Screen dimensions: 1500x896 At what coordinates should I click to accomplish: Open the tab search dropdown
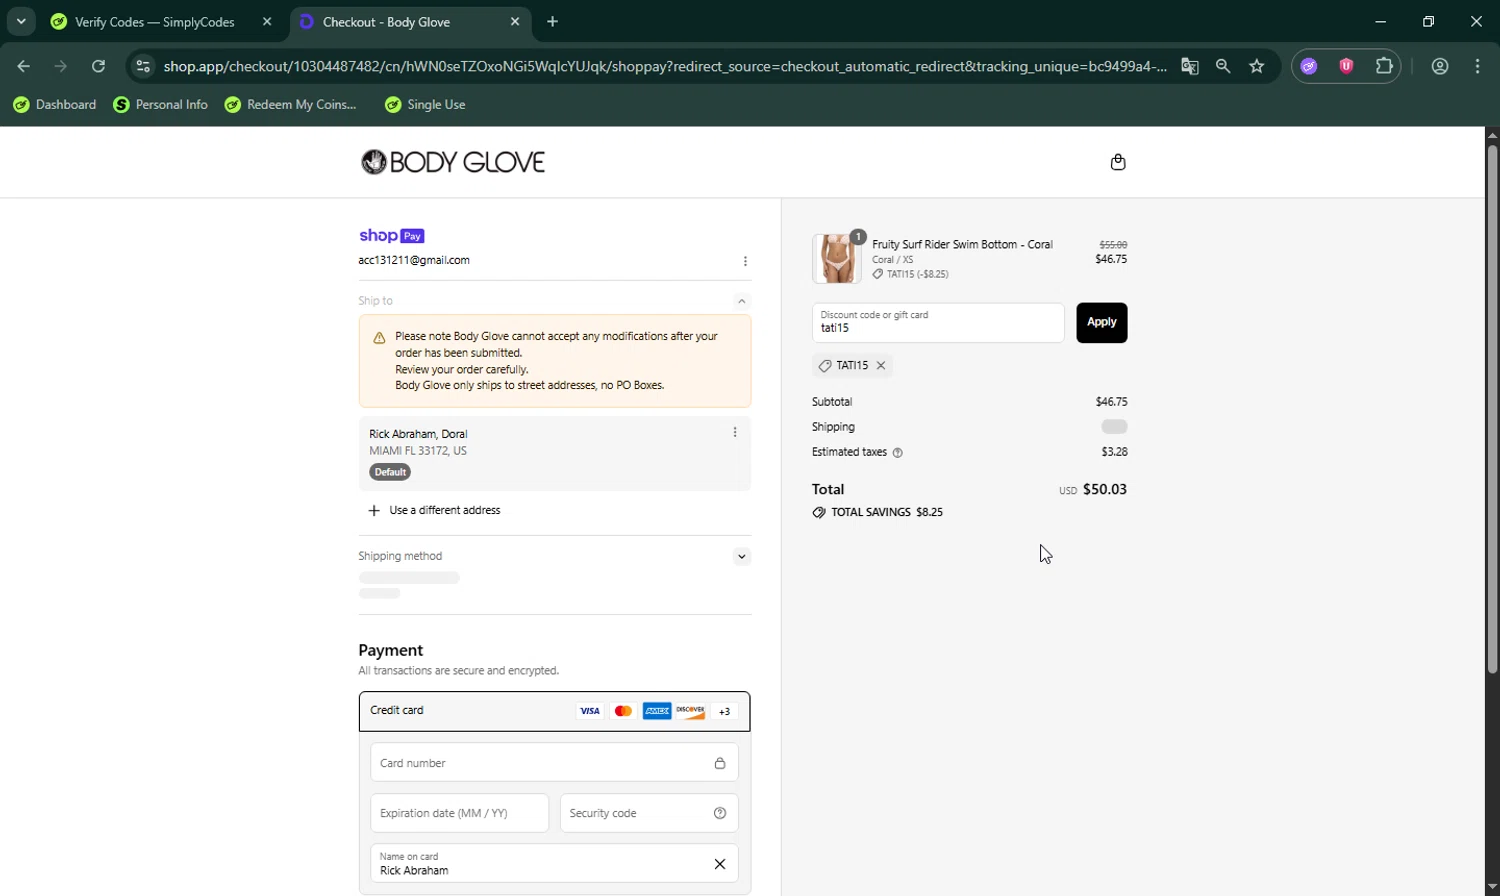click(x=21, y=21)
